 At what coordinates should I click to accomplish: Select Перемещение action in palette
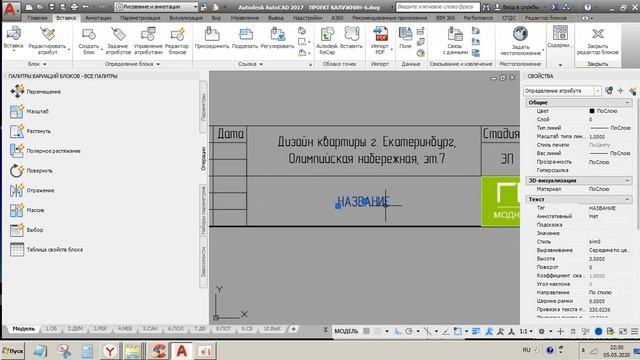pos(36,91)
